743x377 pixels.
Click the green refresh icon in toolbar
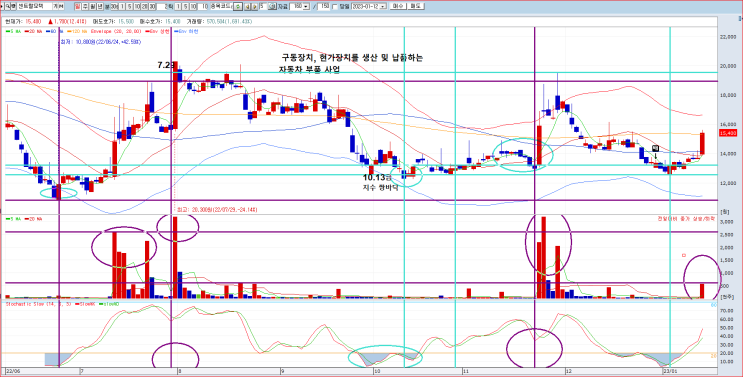[238, 7]
